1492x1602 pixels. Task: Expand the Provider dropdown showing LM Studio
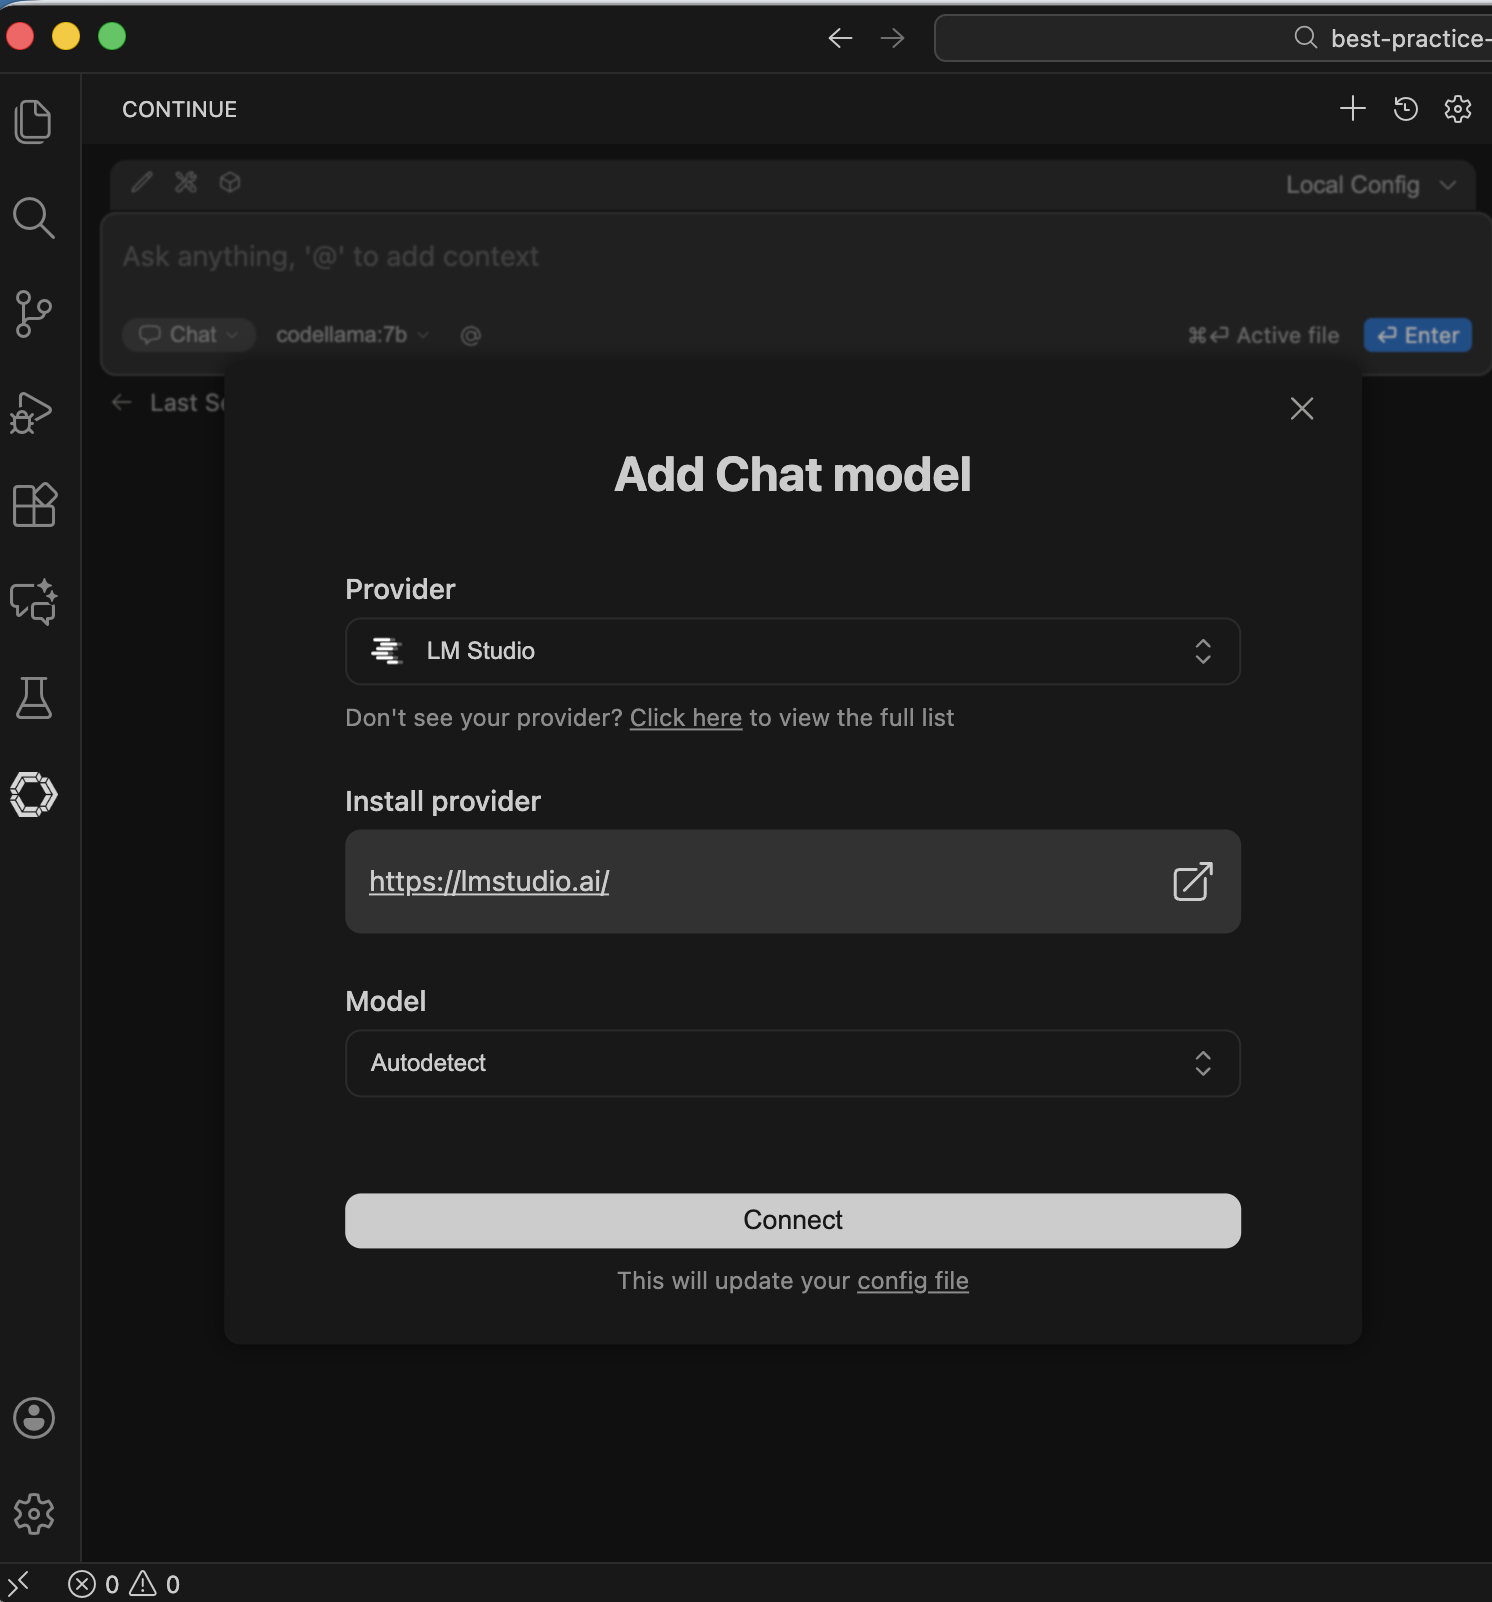coord(792,651)
